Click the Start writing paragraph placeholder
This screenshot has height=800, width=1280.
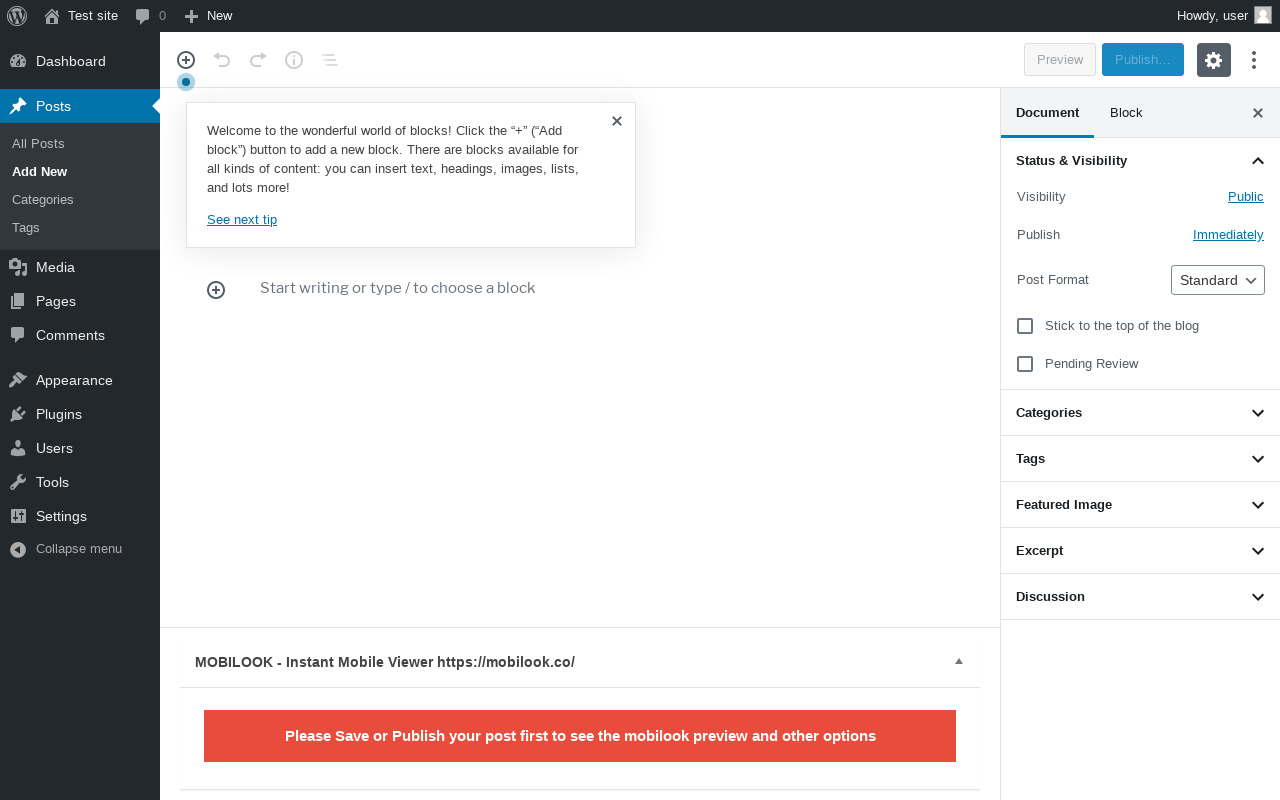(398, 288)
